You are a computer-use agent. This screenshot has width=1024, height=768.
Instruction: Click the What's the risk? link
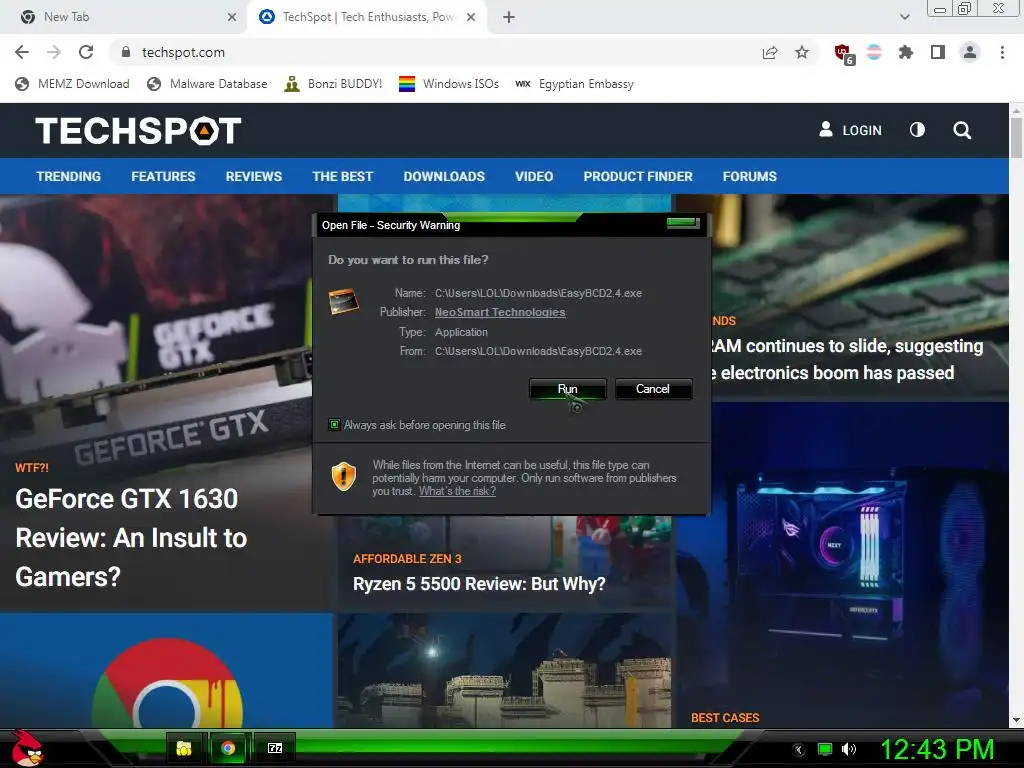click(x=457, y=491)
